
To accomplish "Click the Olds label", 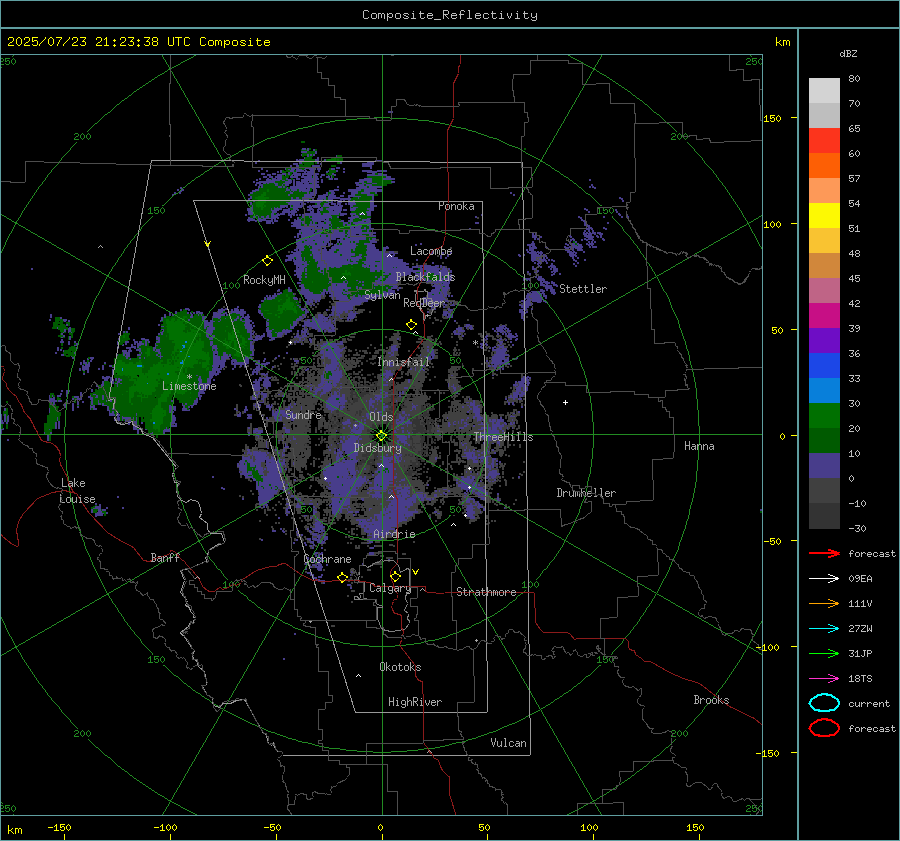I will (381, 417).
